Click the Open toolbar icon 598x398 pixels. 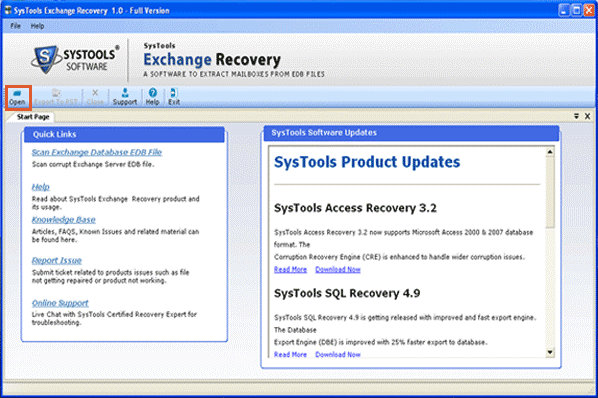tap(17, 98)
